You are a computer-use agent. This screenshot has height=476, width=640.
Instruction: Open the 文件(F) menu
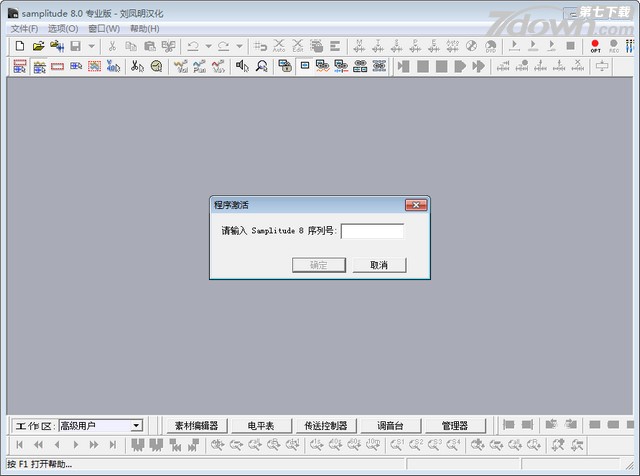(x=24, y=29)
